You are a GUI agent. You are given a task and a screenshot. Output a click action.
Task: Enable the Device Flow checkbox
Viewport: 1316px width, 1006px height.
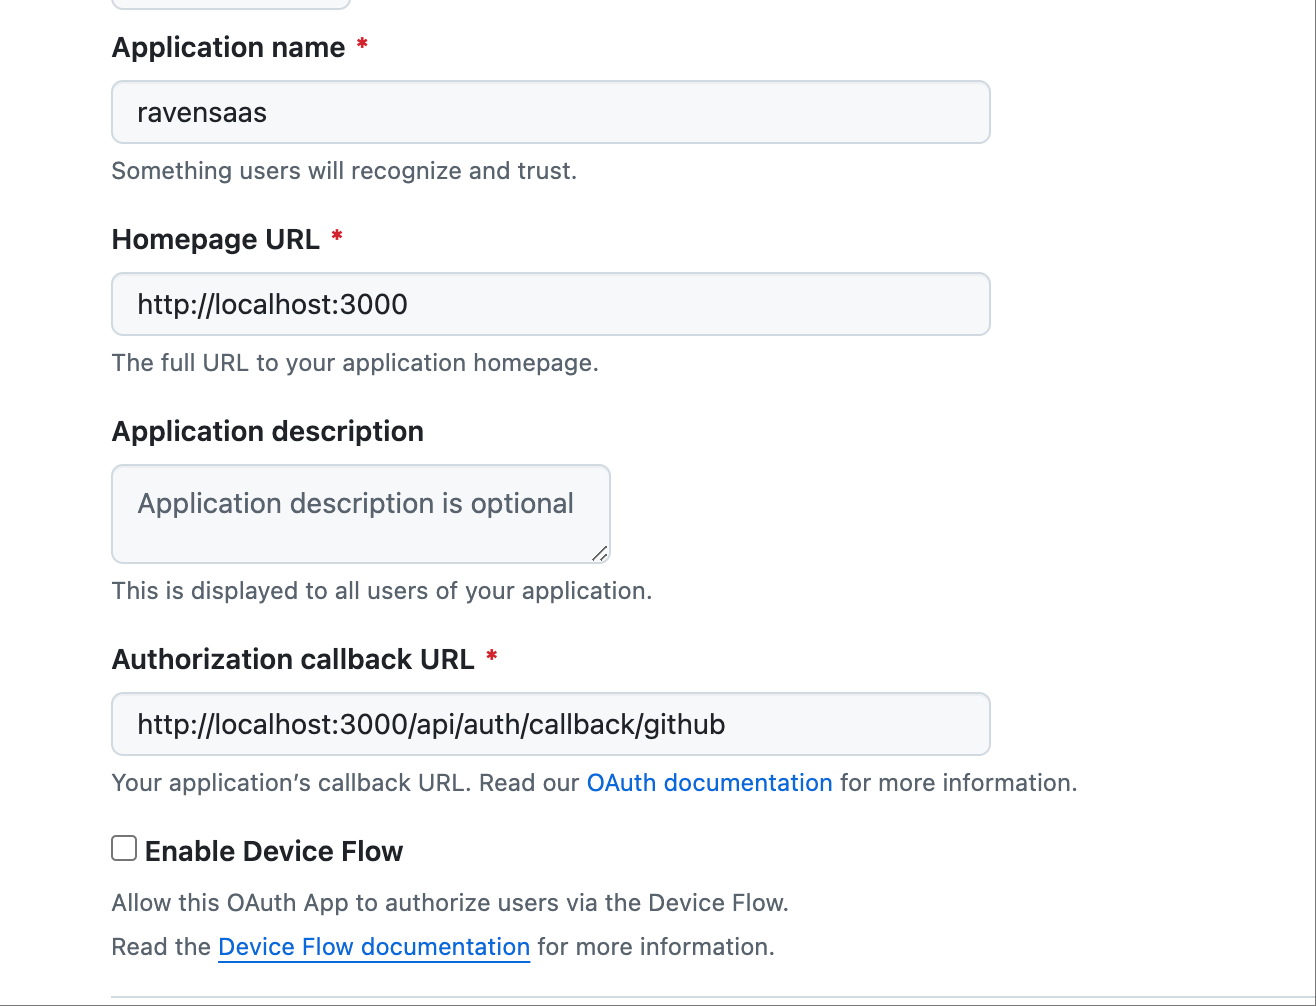(124, 849)
